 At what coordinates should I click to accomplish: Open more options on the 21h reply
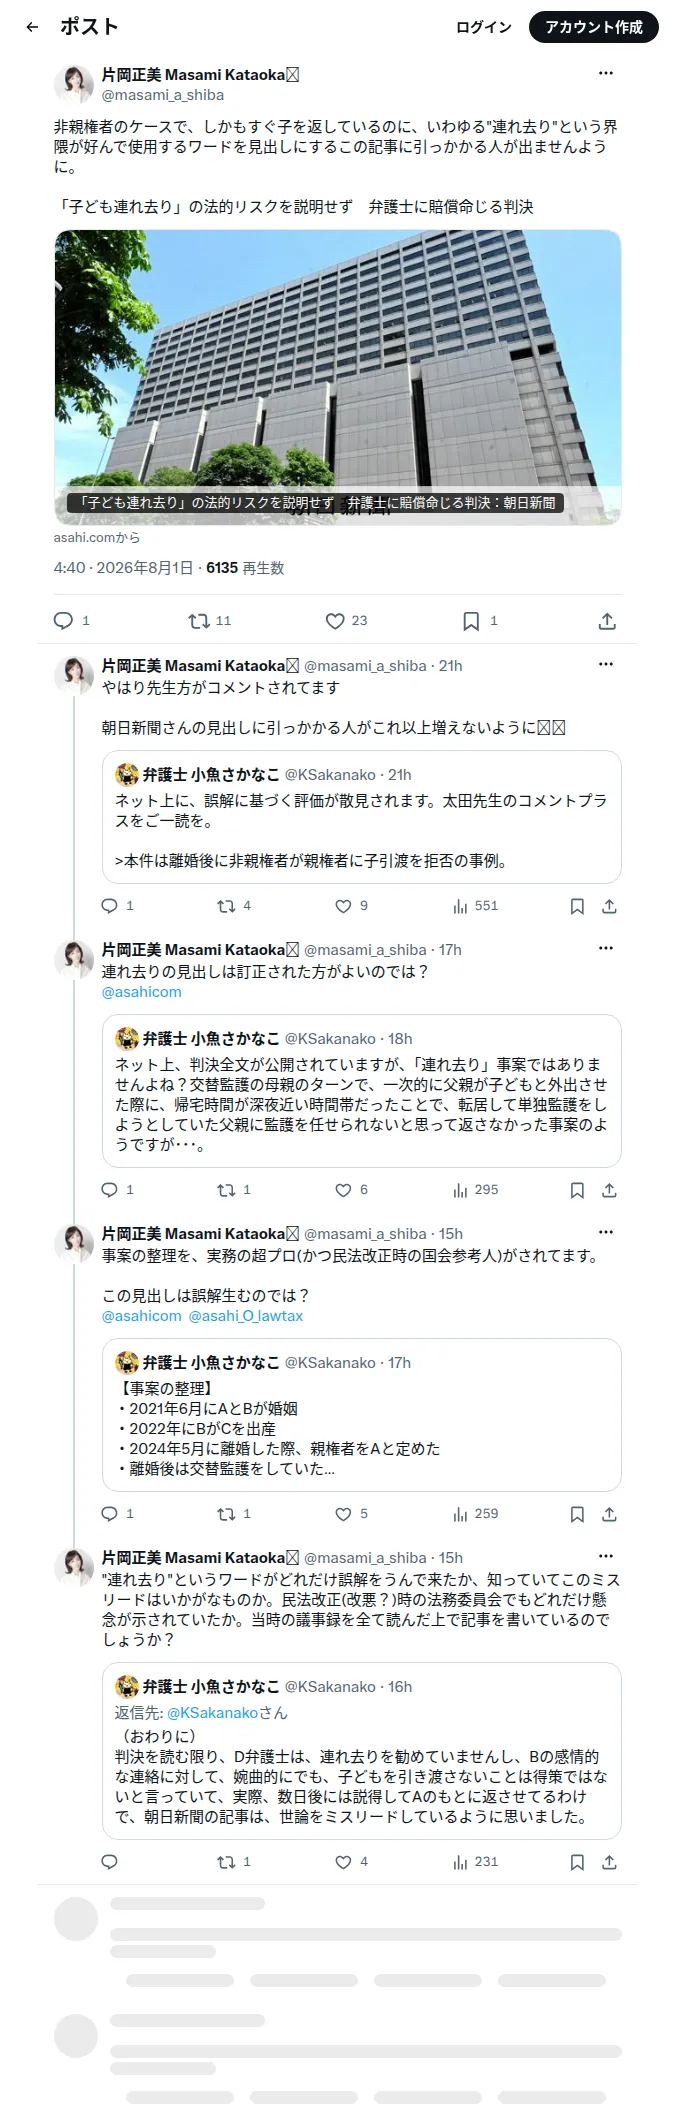pyautogui.click(x=606, y=664)
